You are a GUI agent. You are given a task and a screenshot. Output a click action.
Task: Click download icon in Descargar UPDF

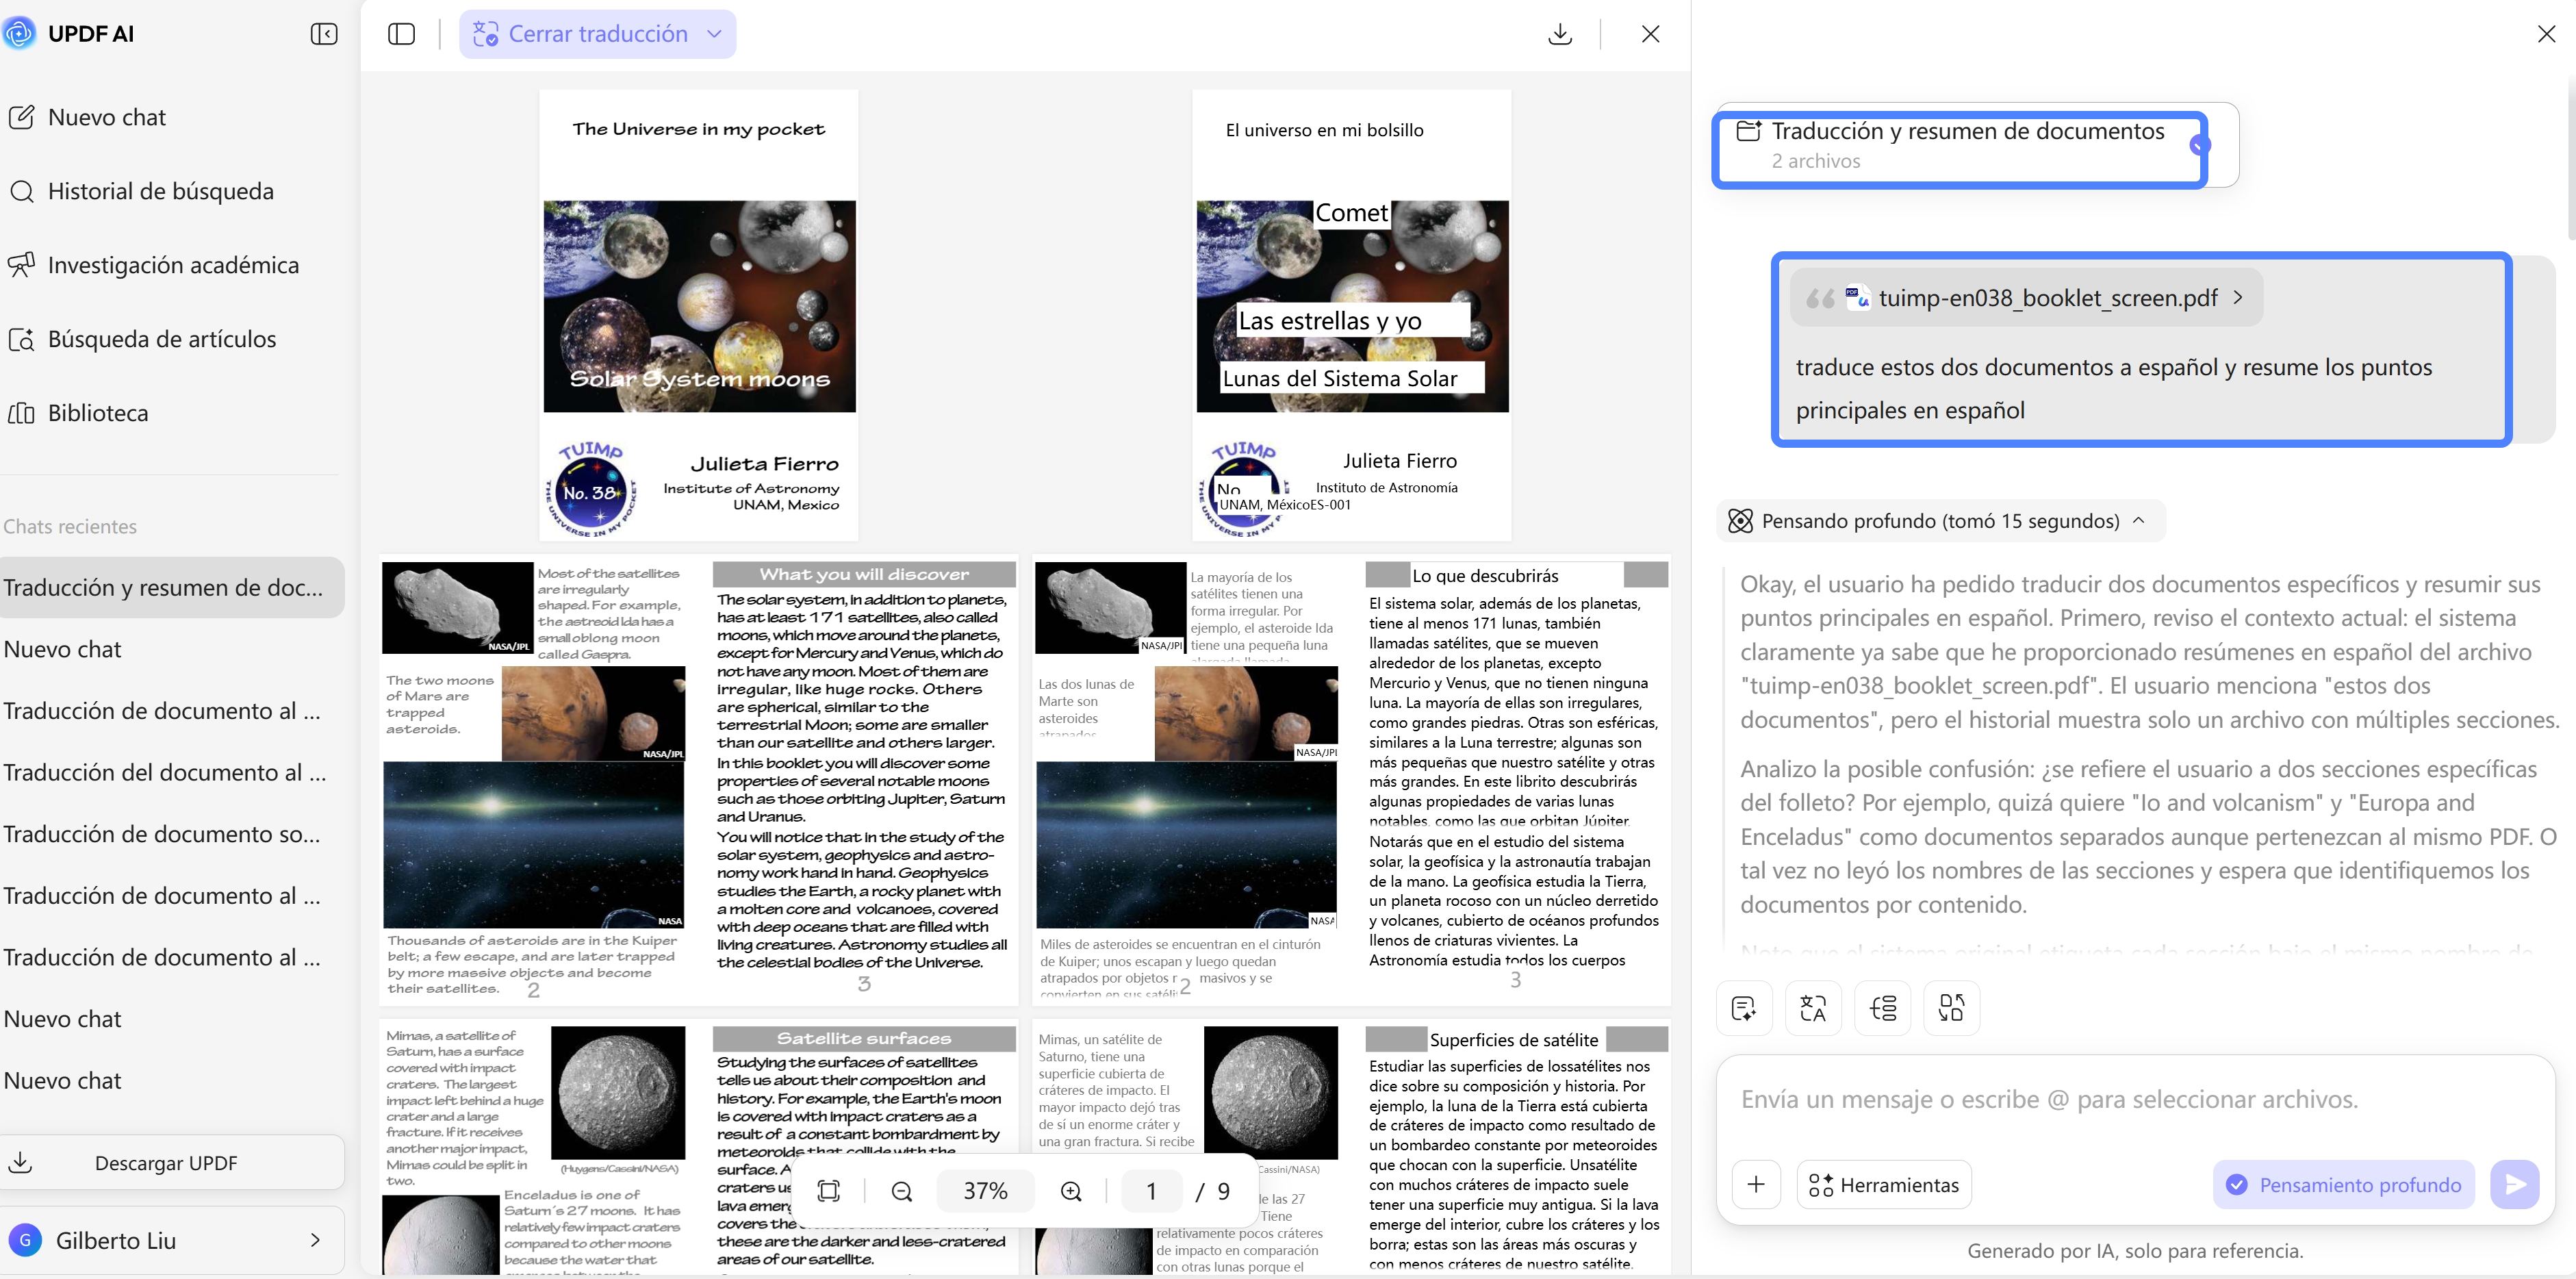[x=21, y=1162]
